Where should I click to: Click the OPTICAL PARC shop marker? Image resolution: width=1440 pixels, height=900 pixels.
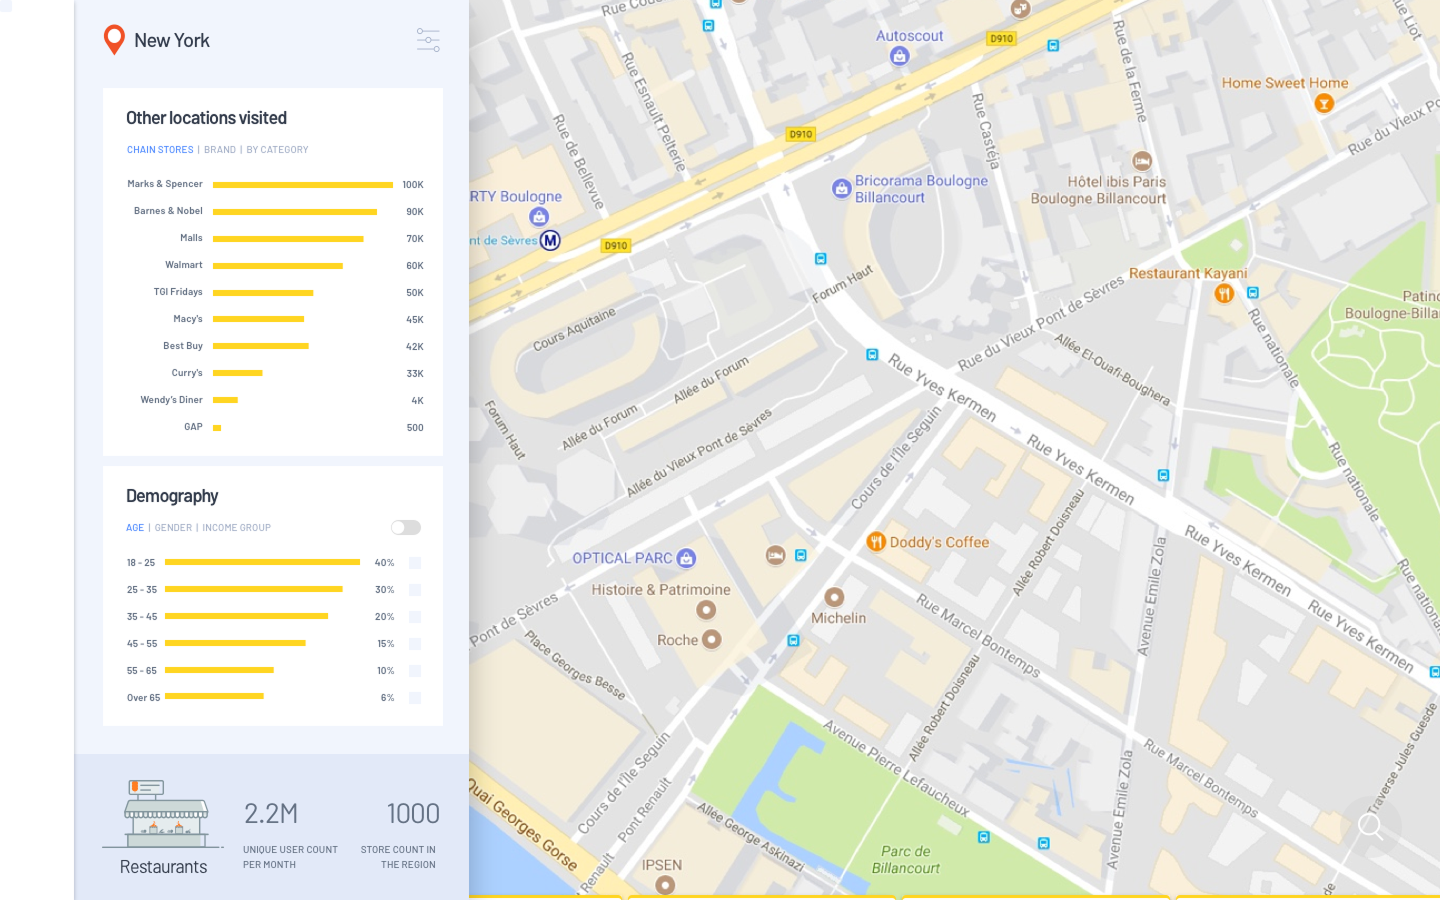pos(686,558)
